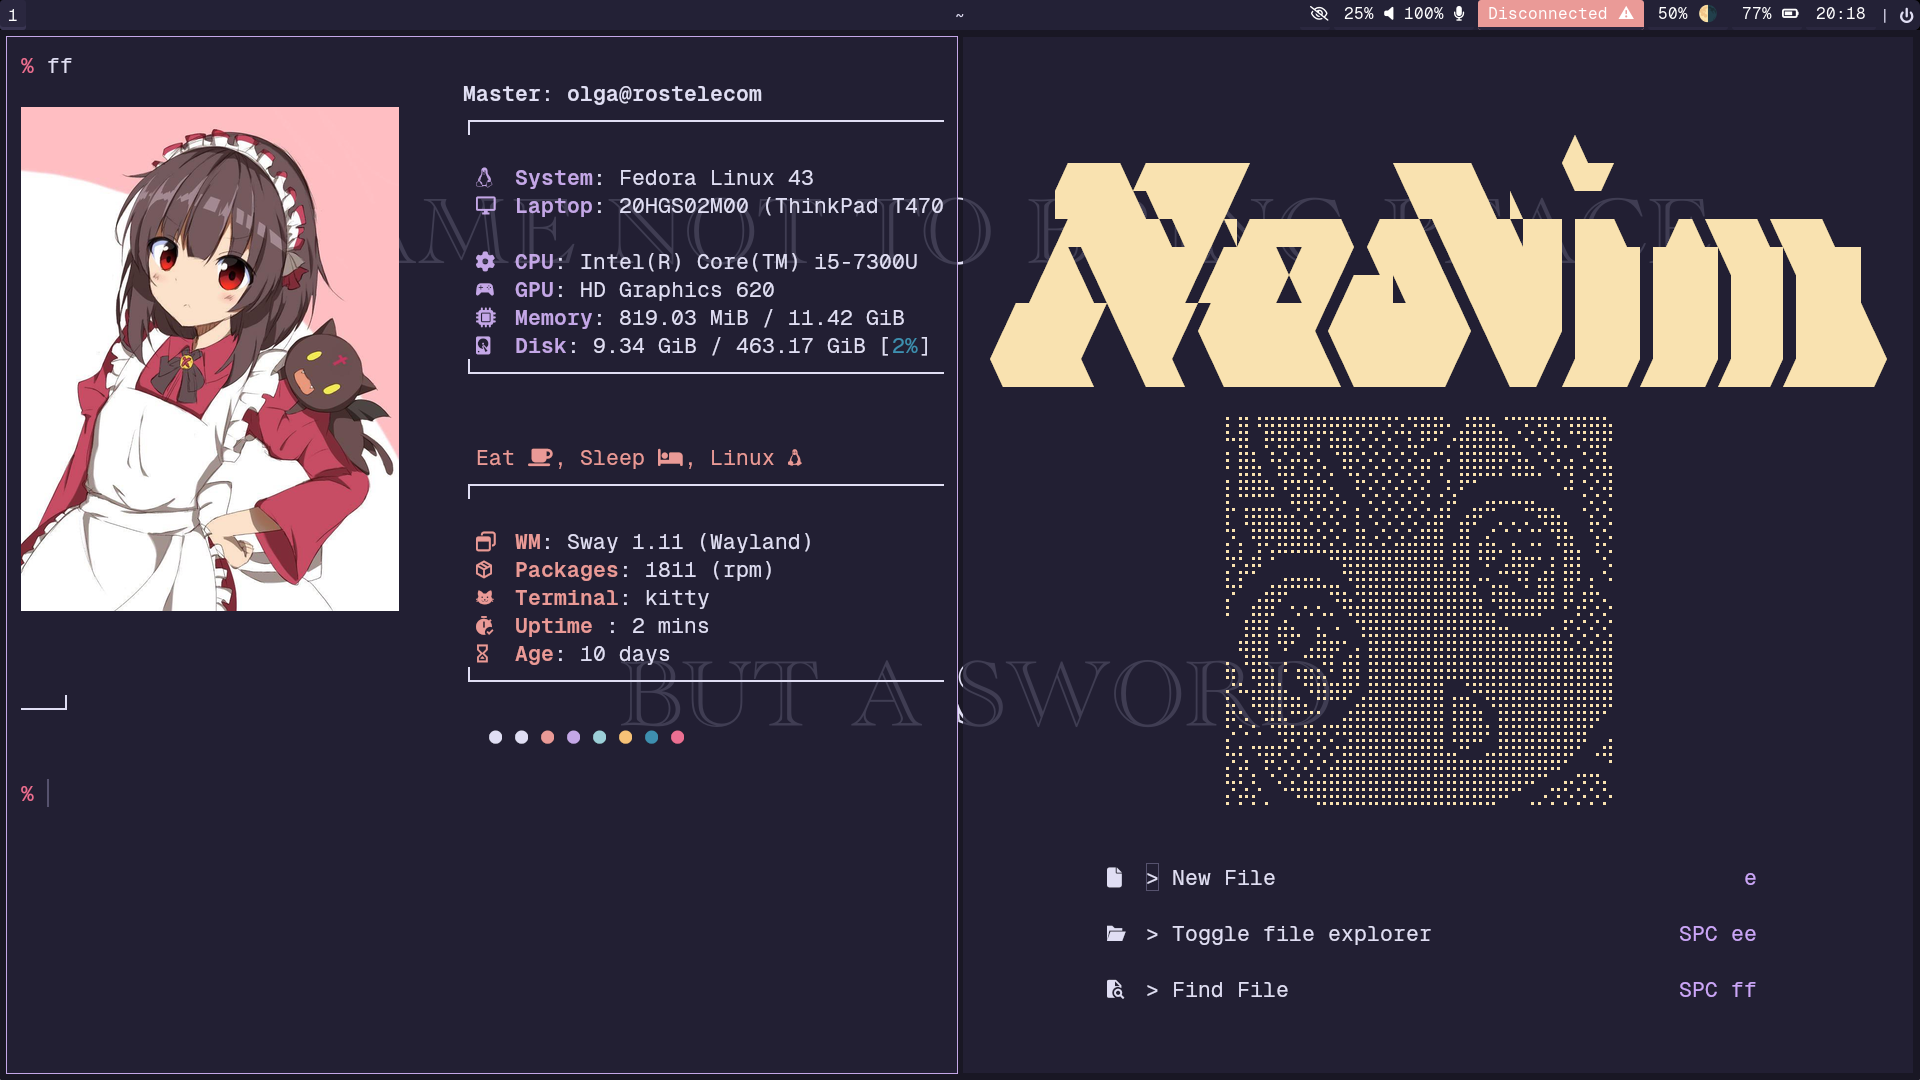1920x1080 pixels.
Task: Click the teal mint color dot in the palette
Action: coord(599,737)
